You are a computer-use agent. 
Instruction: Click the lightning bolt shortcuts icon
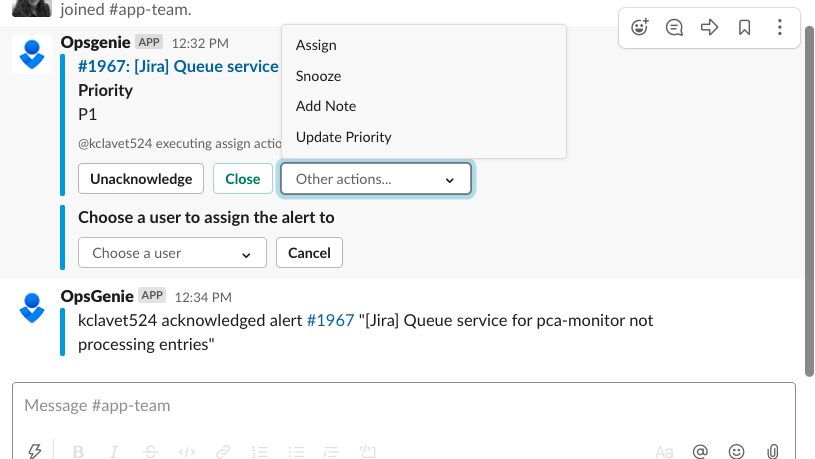(x=35, y=451)
